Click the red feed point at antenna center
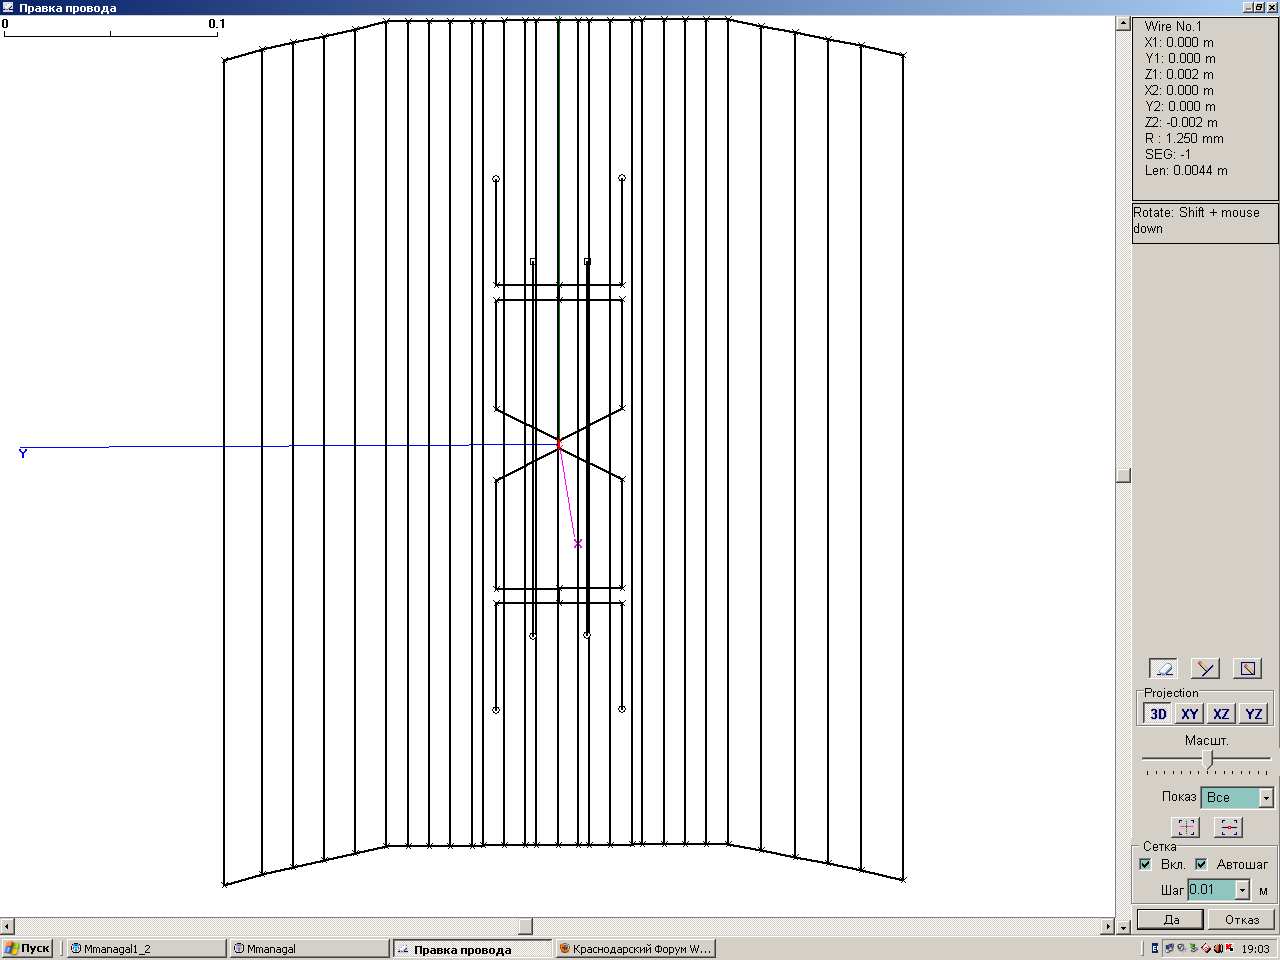This screenshot has width=1280, height=960. coord(559,442)
